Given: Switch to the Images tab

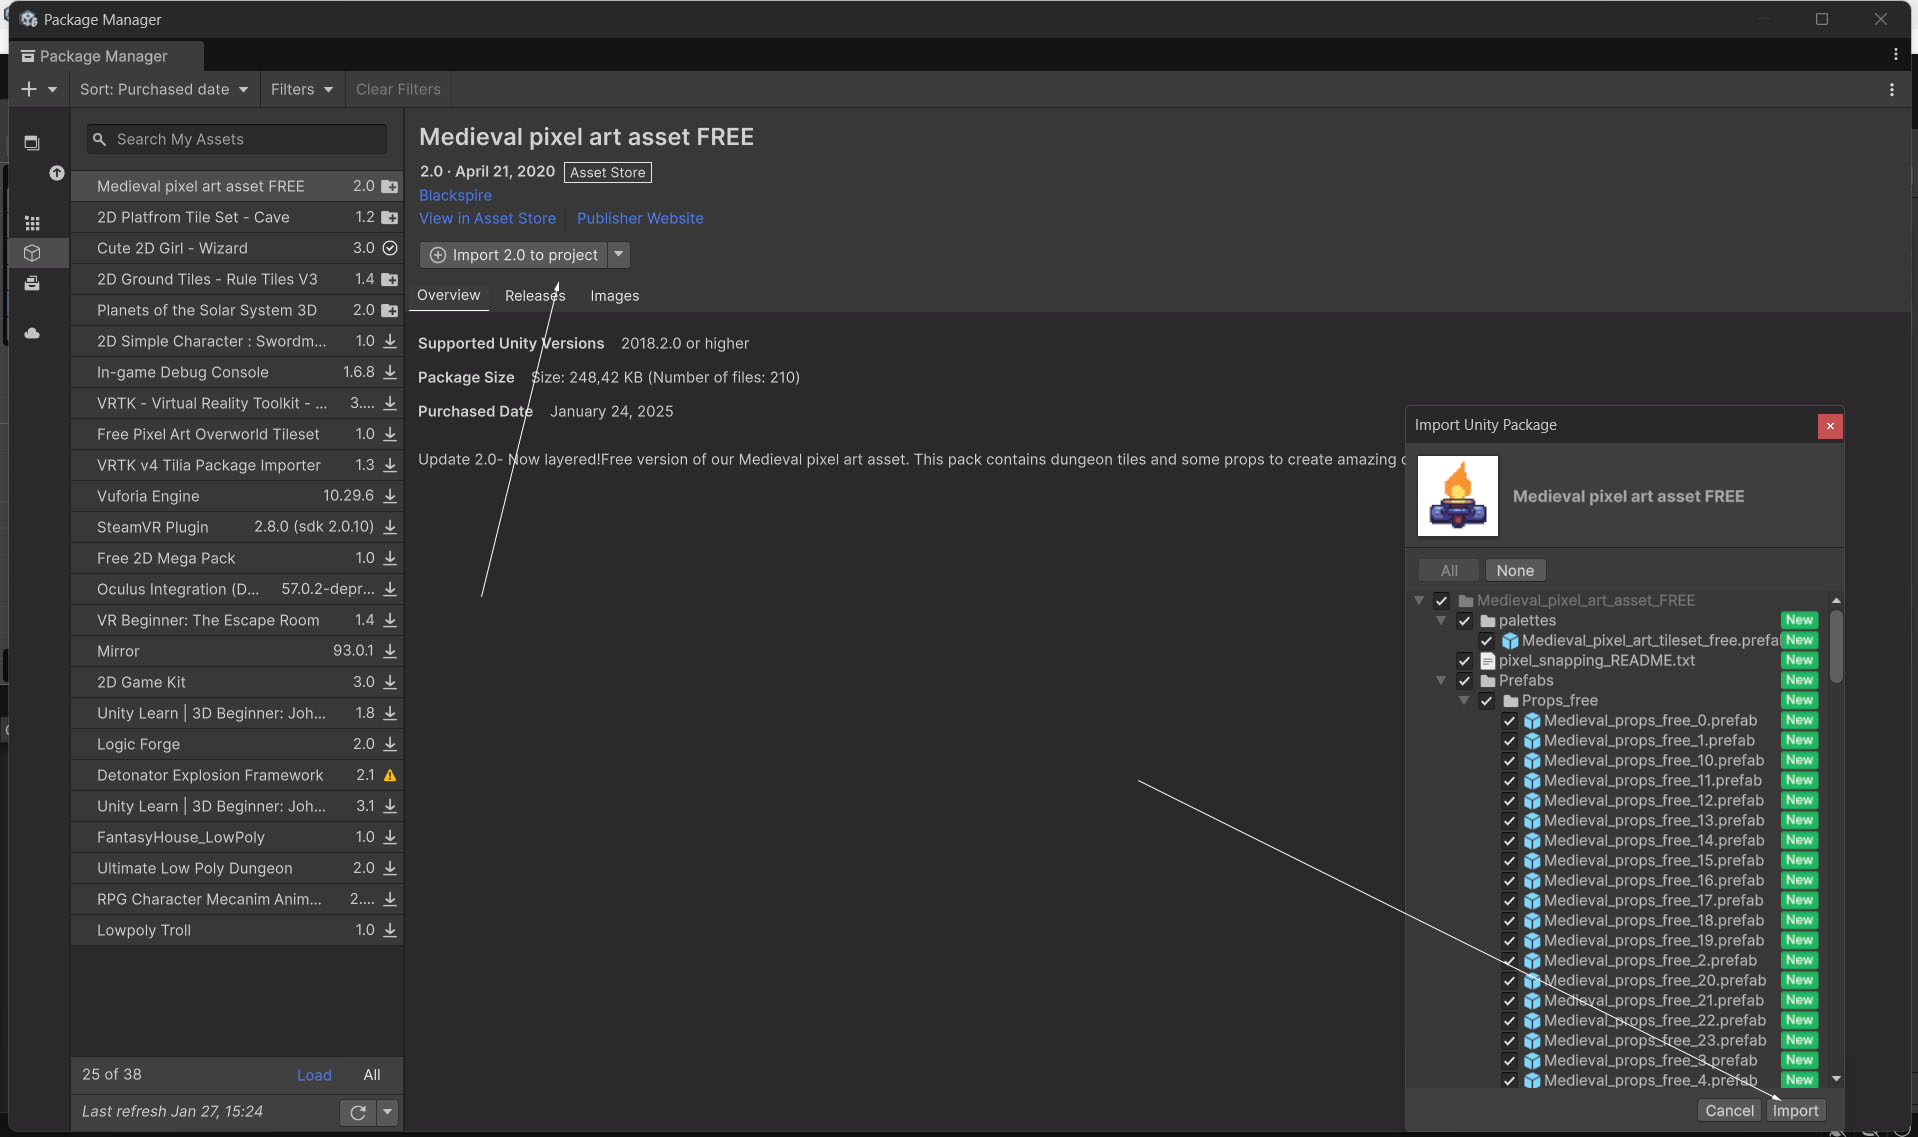Looking at the screenshot, I should click(614, 296).
